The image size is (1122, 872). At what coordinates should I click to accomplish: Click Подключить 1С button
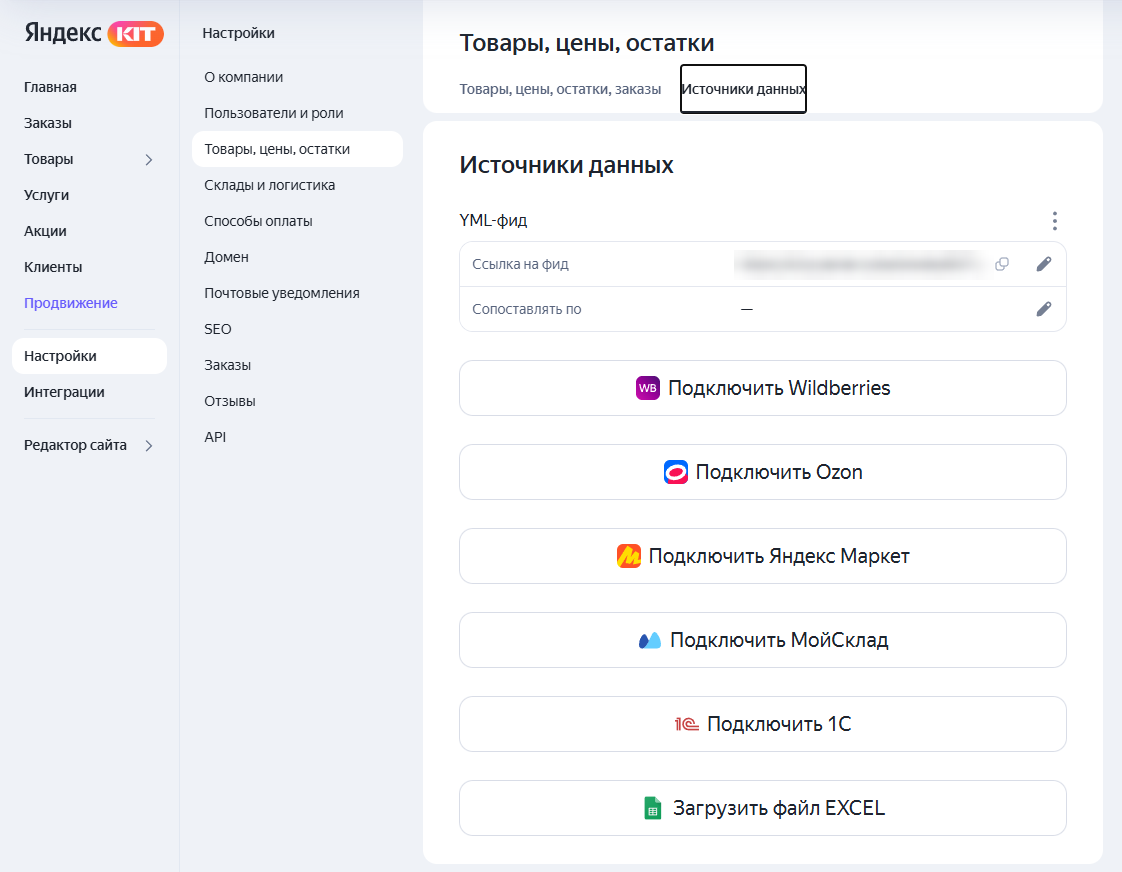pos(763,724)
